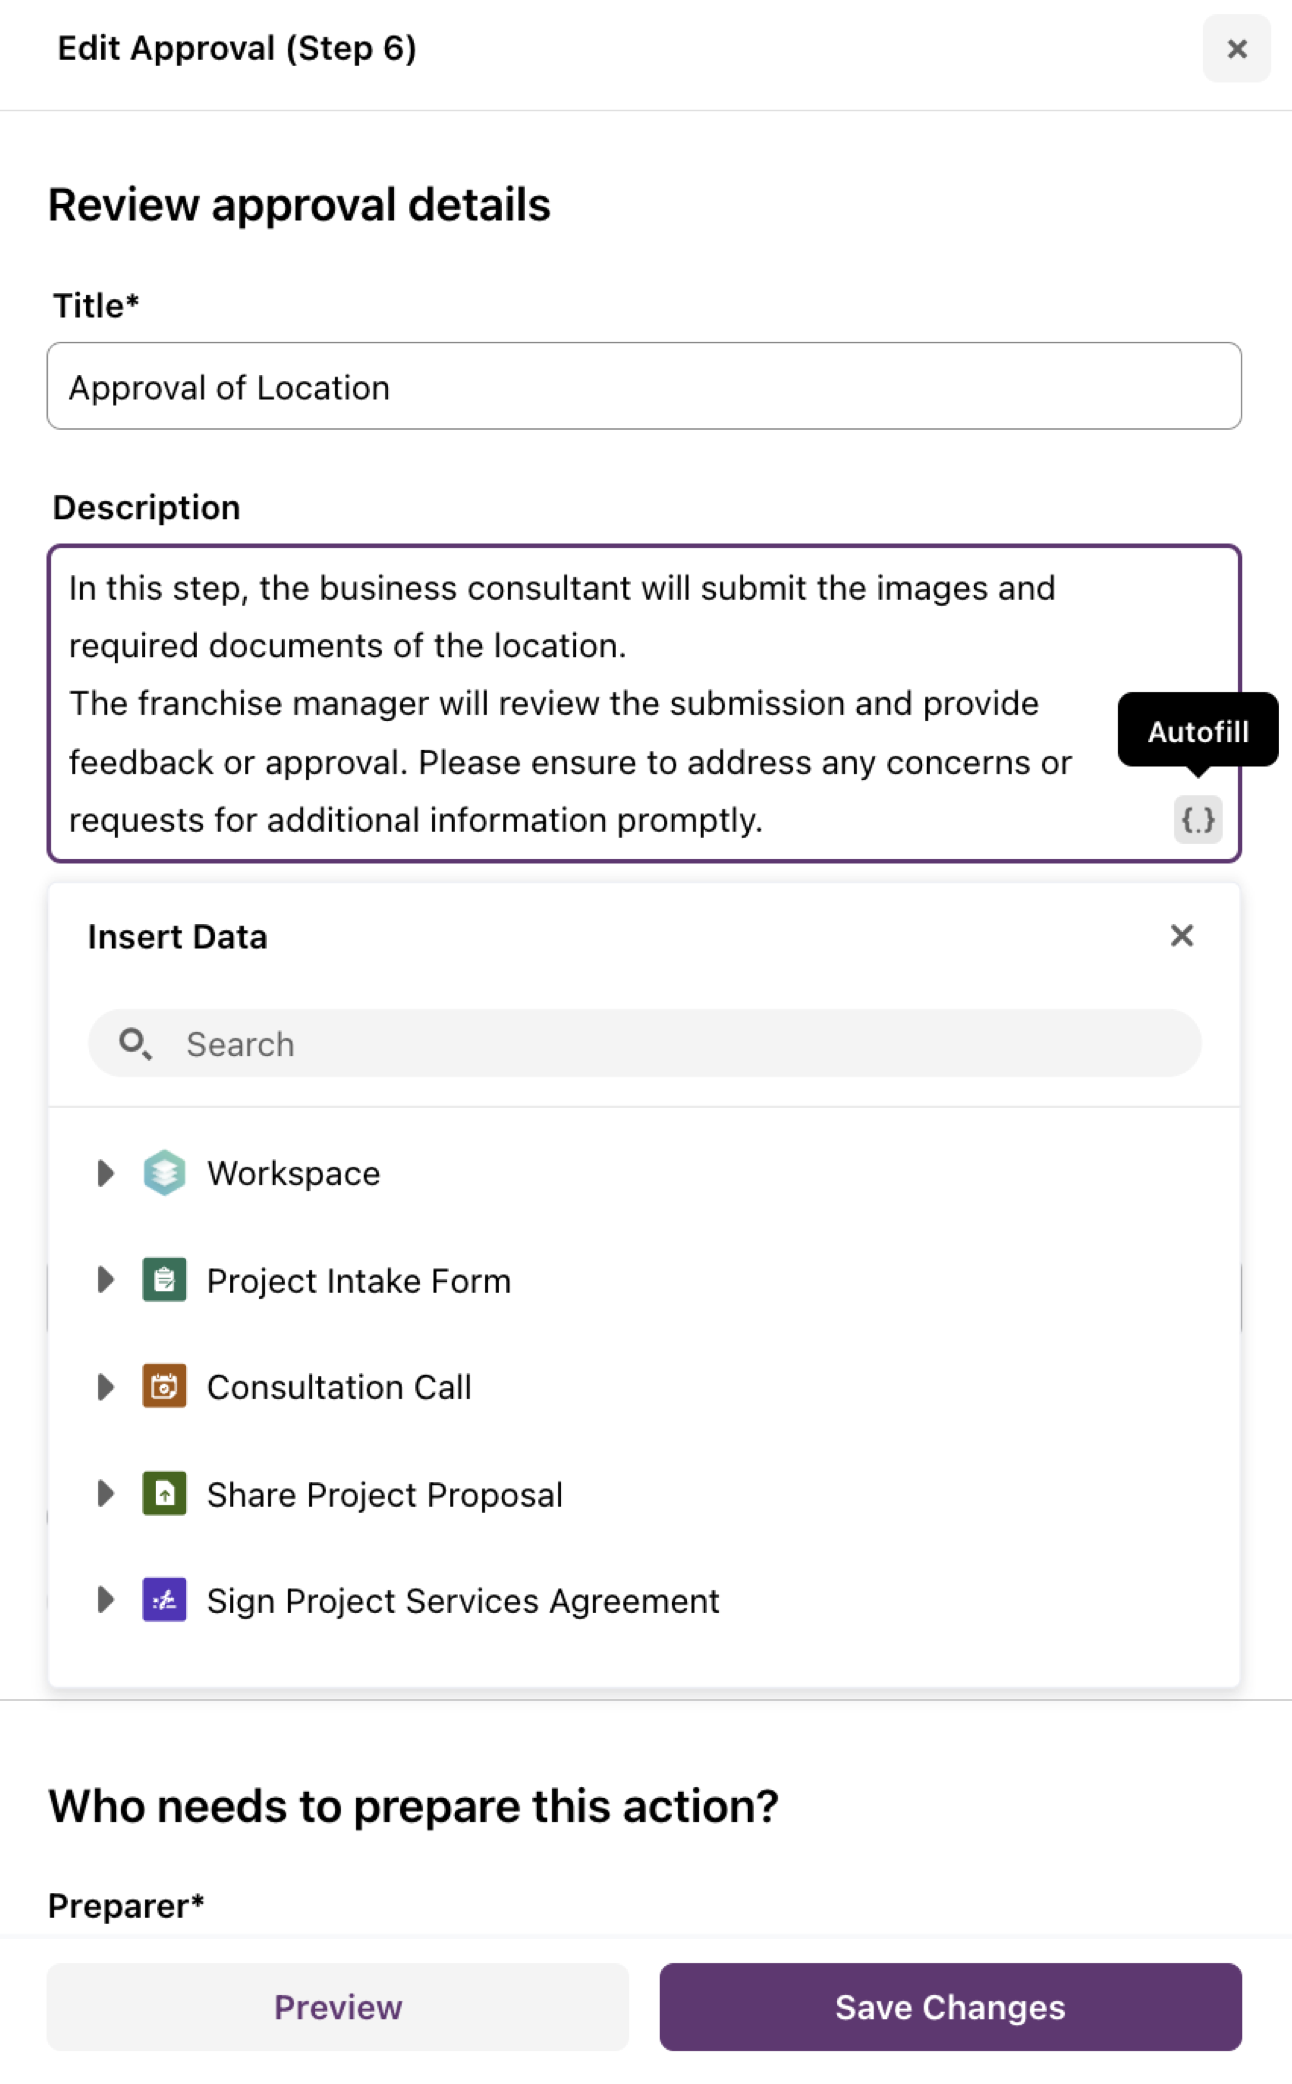Expand the Project Intake Form group

(x=105, y=1280)
